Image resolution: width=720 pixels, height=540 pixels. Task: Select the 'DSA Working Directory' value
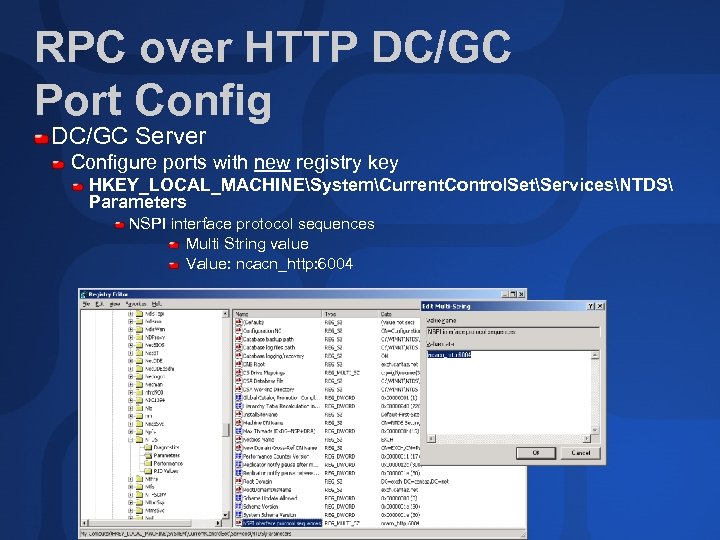269,389
